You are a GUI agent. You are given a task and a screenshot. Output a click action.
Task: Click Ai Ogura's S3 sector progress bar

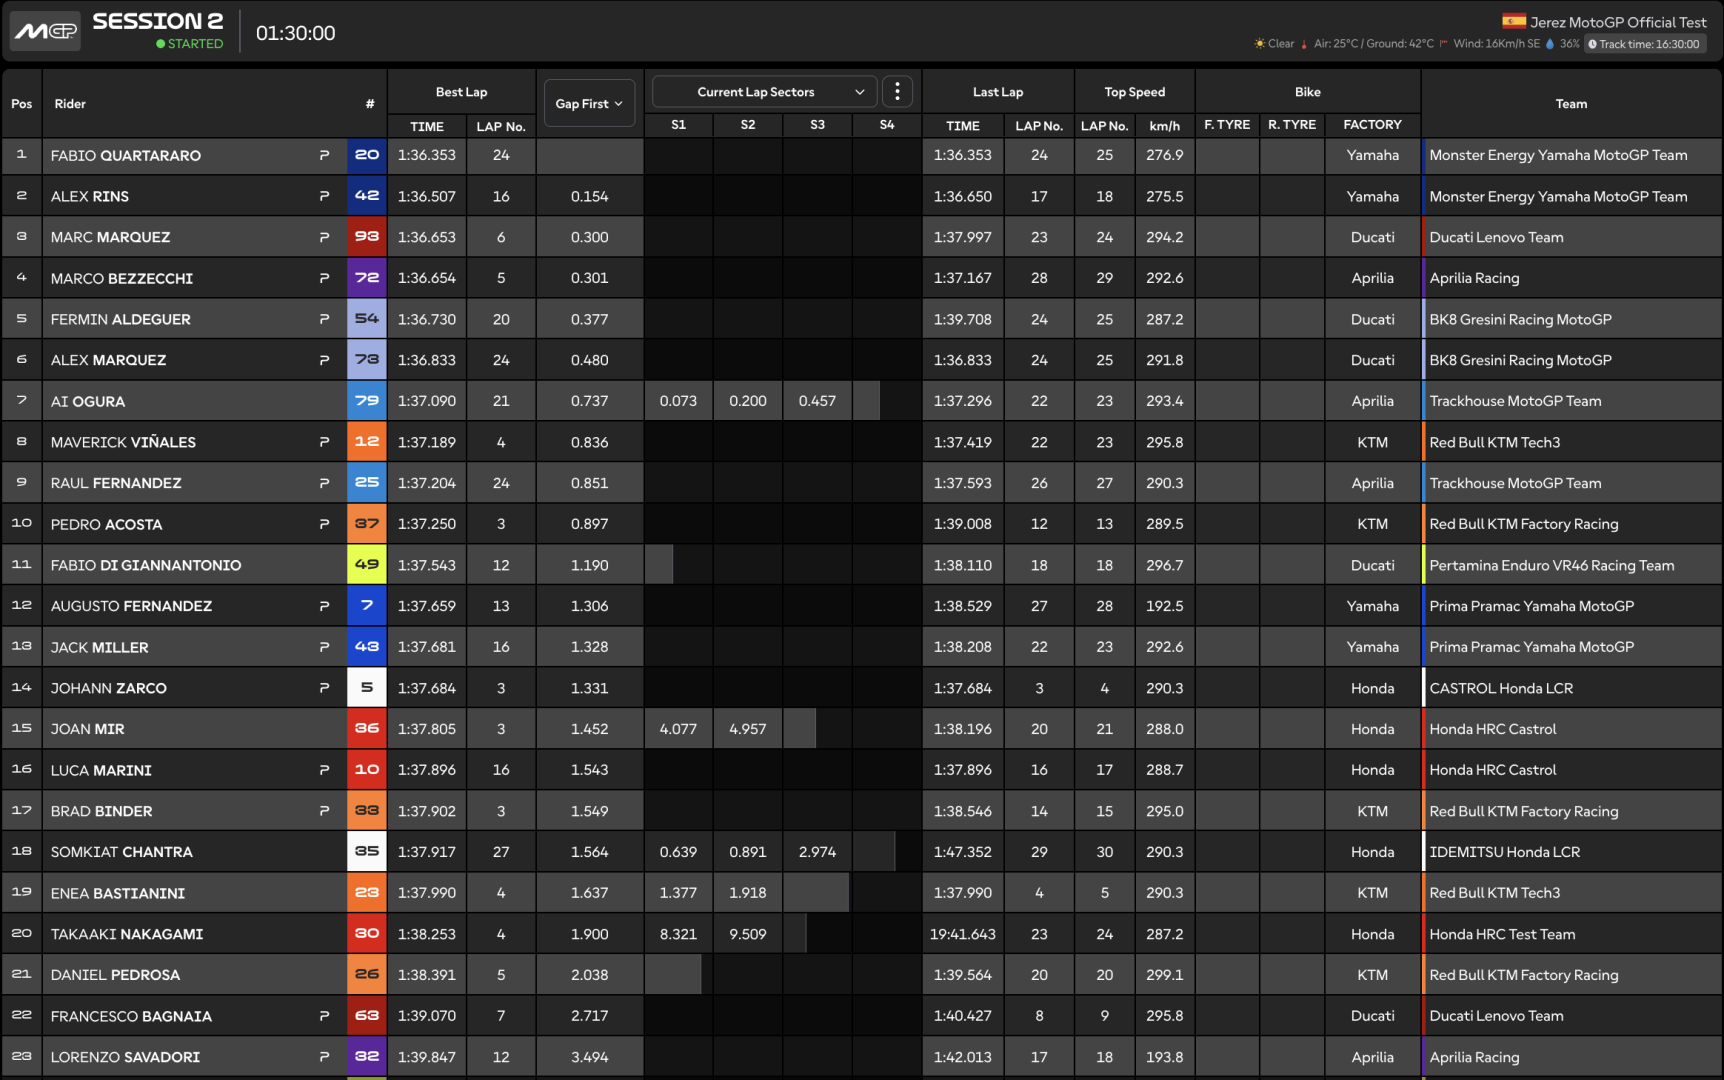click(817, 401)
